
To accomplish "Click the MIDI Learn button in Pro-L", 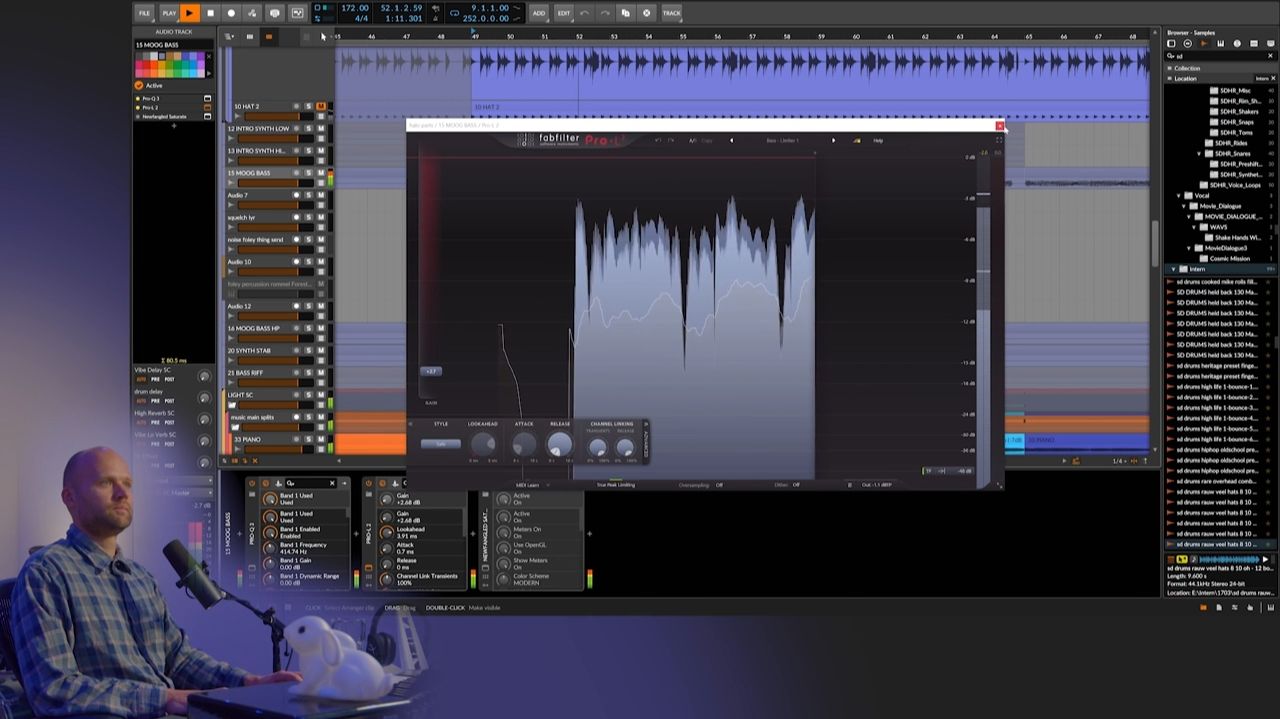I will point(527,485).
